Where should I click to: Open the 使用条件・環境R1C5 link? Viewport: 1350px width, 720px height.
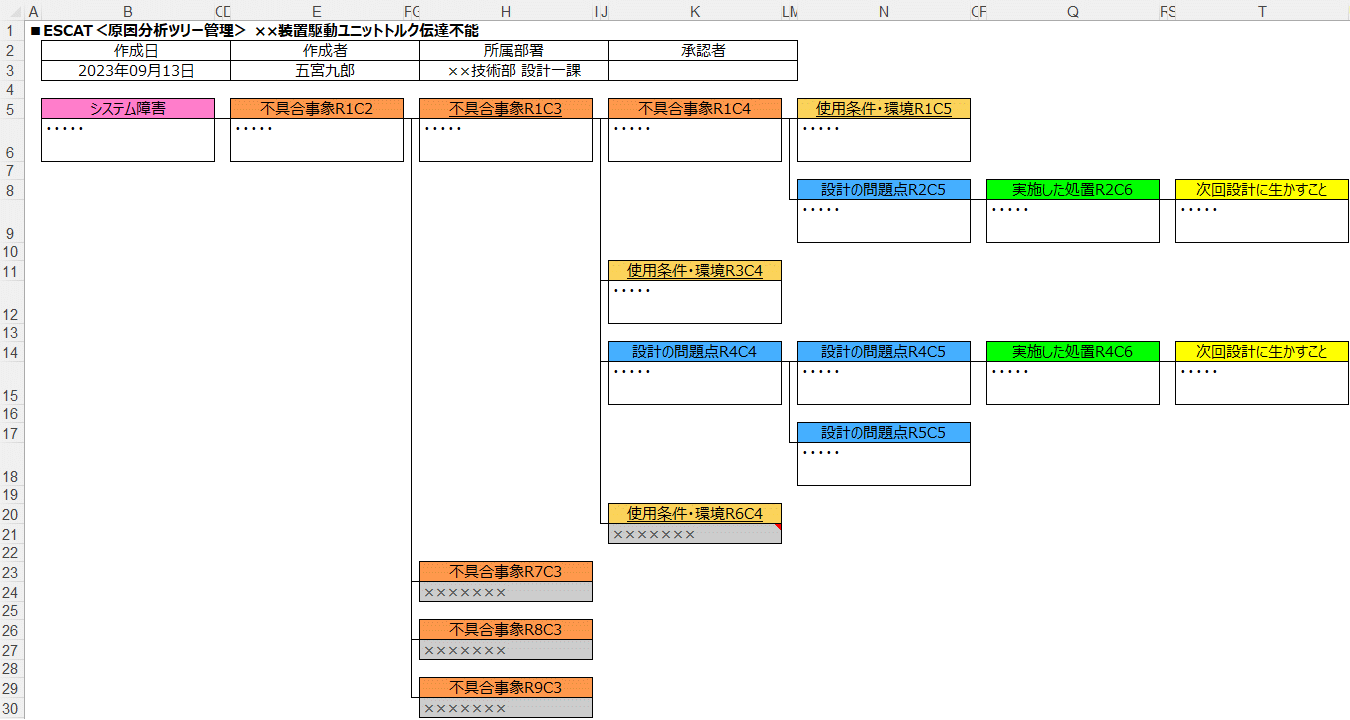pyautogui.click(x=883, y=109)
